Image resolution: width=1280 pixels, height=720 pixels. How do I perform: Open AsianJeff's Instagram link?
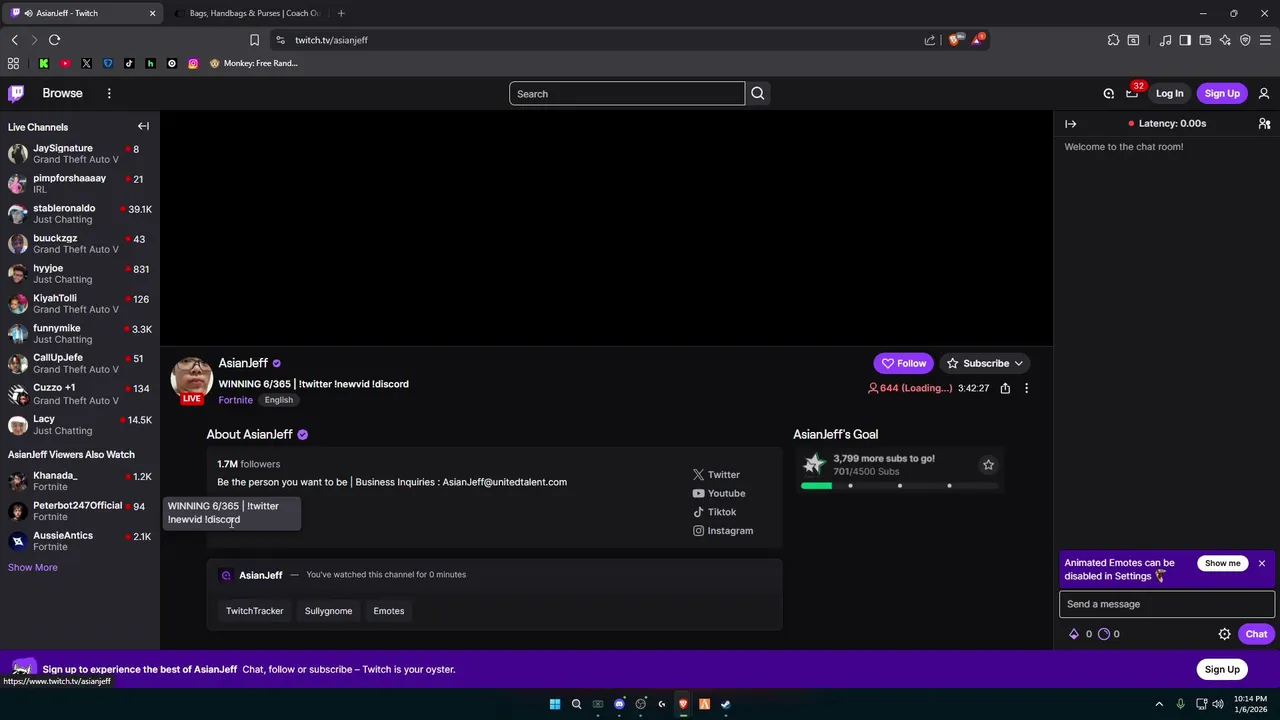point(723,531)
